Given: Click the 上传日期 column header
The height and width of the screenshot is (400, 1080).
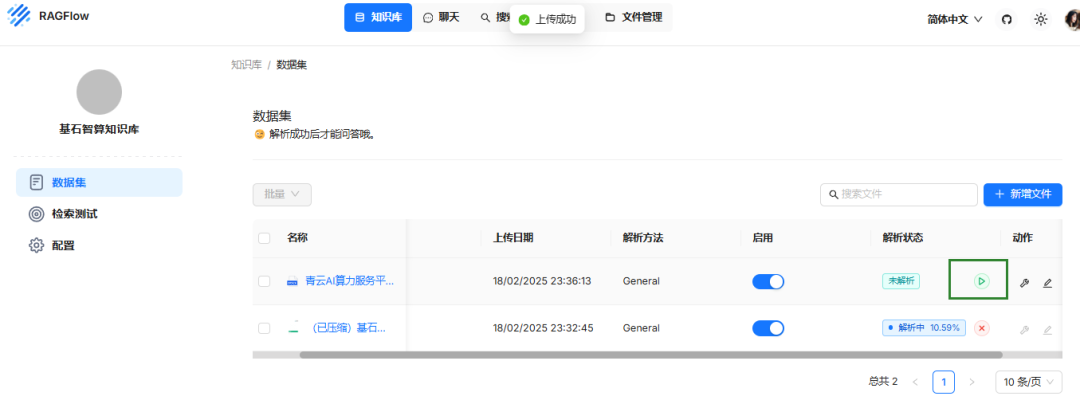Looking at the screenshot, I should (513, 238).
